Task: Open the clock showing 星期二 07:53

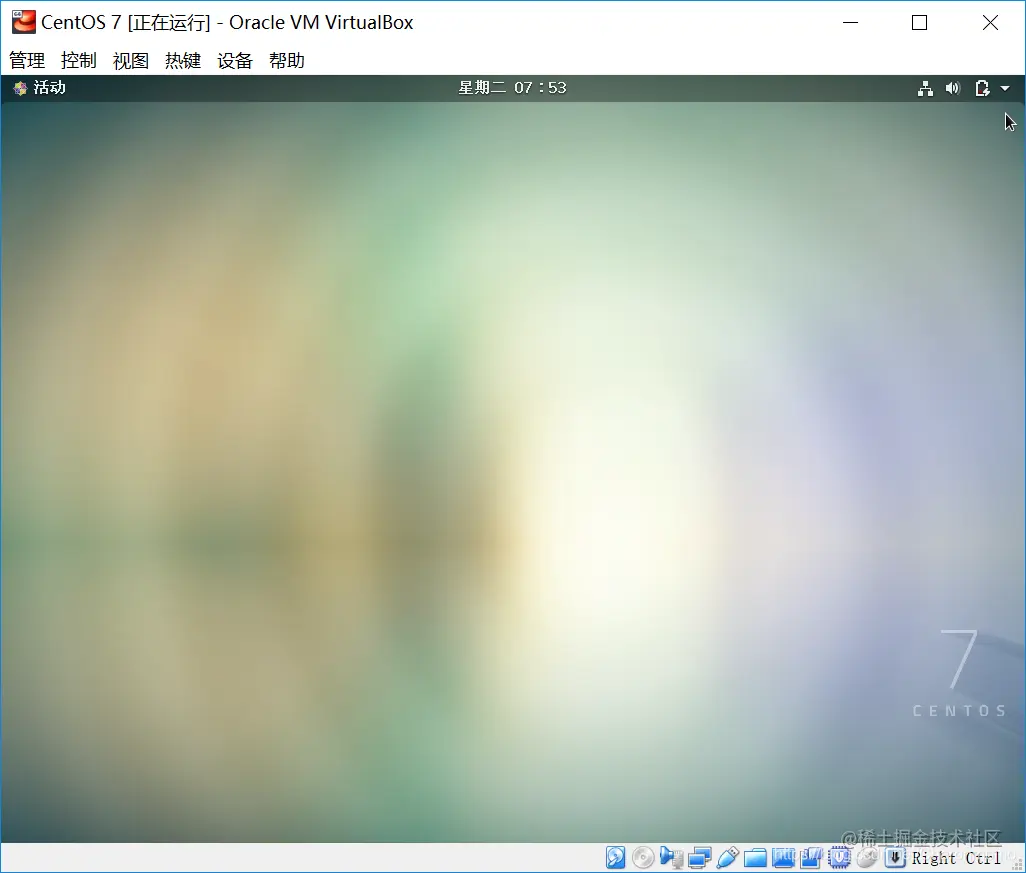Action: 512,88
